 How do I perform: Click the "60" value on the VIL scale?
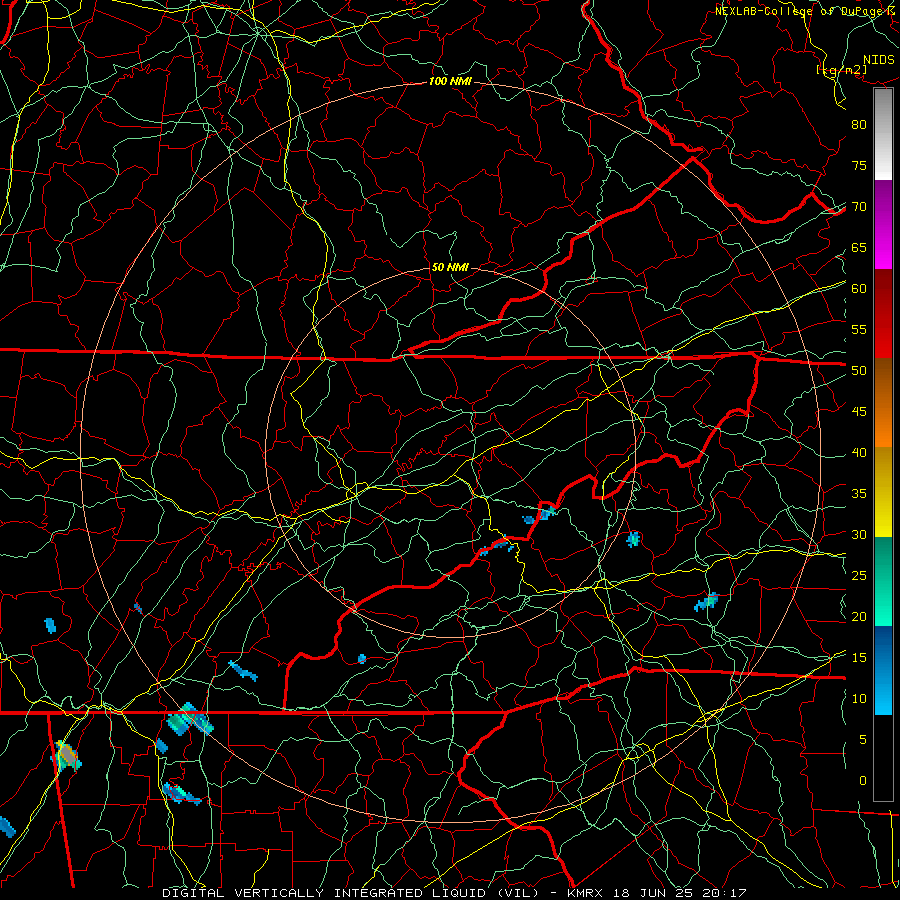859,289
